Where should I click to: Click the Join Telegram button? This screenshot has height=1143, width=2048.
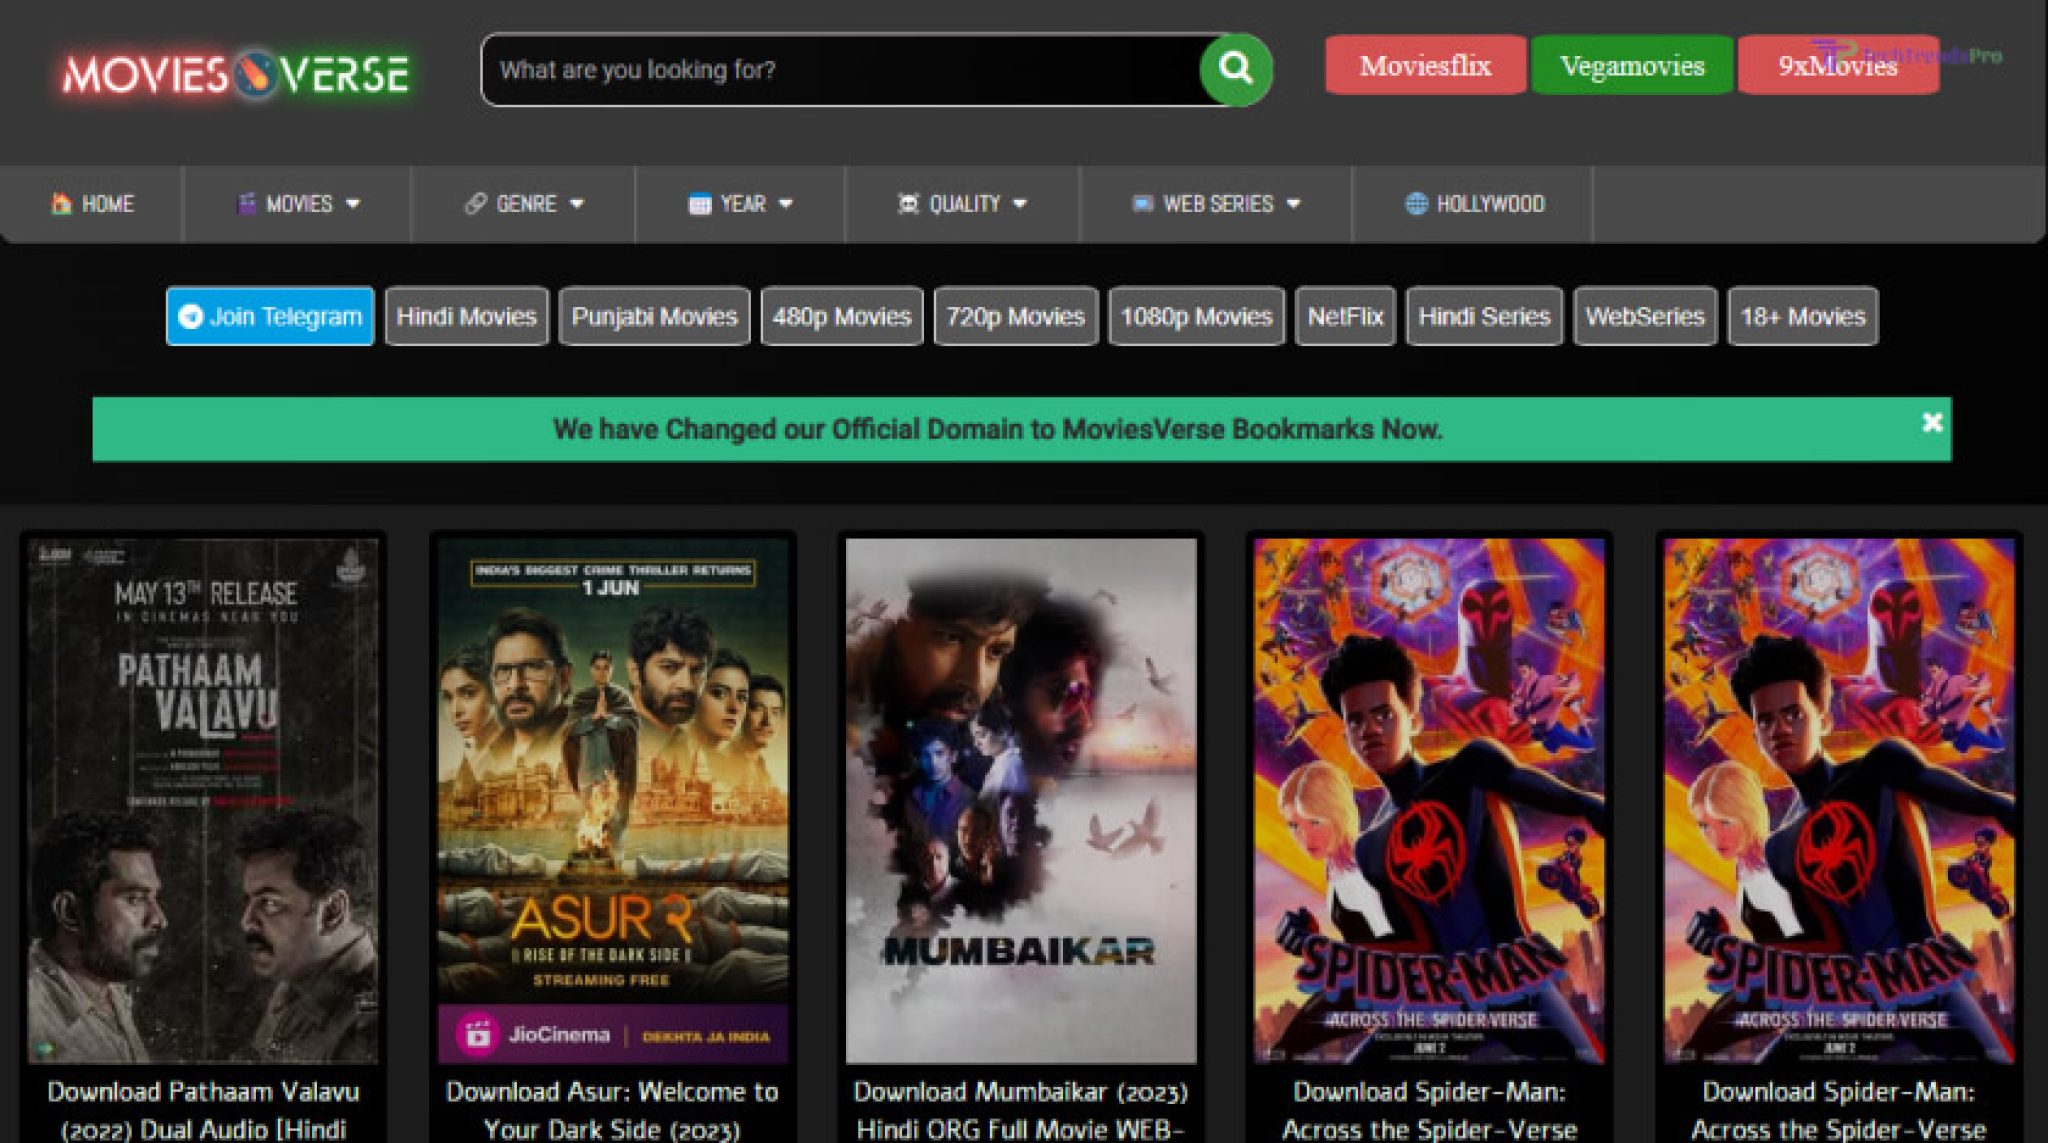[270, 316]
